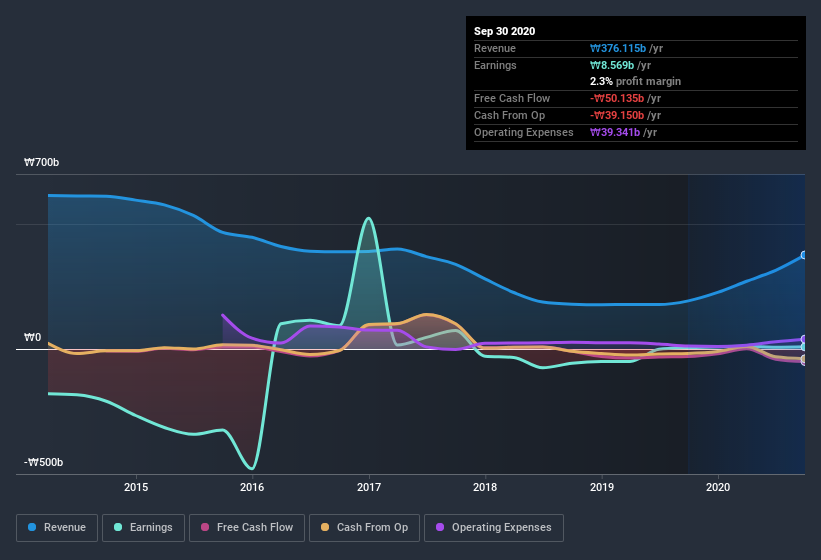The image size is (821, 560).
Task: Select the Revenue row label in the tooltip
Action: point(495,48)
